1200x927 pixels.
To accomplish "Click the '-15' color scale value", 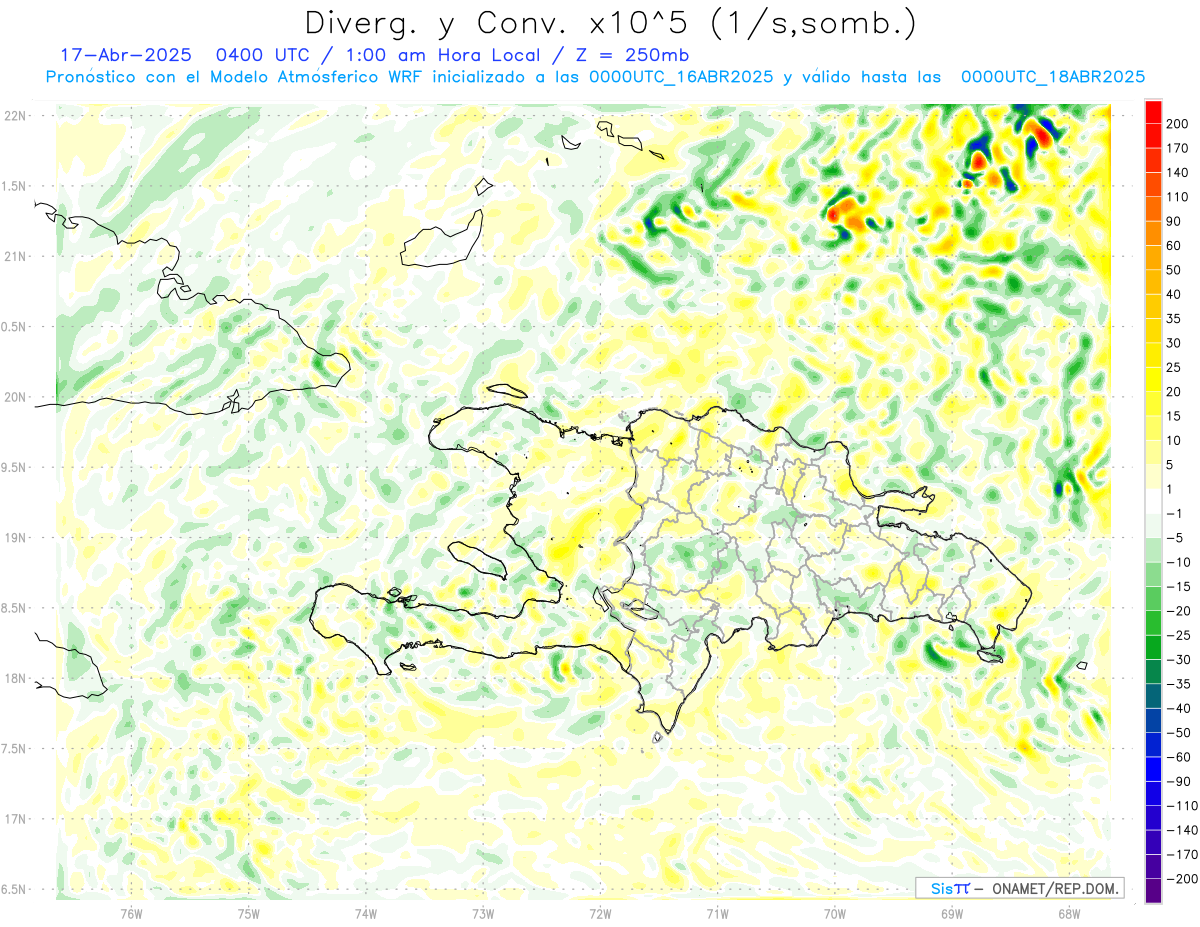I will click(1178, 587).
